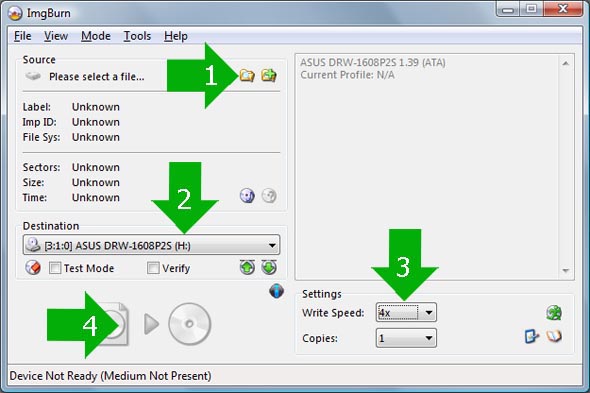Click the blue change book type icon
Viewport: 590px width, 393px height.
coord(532,336)
